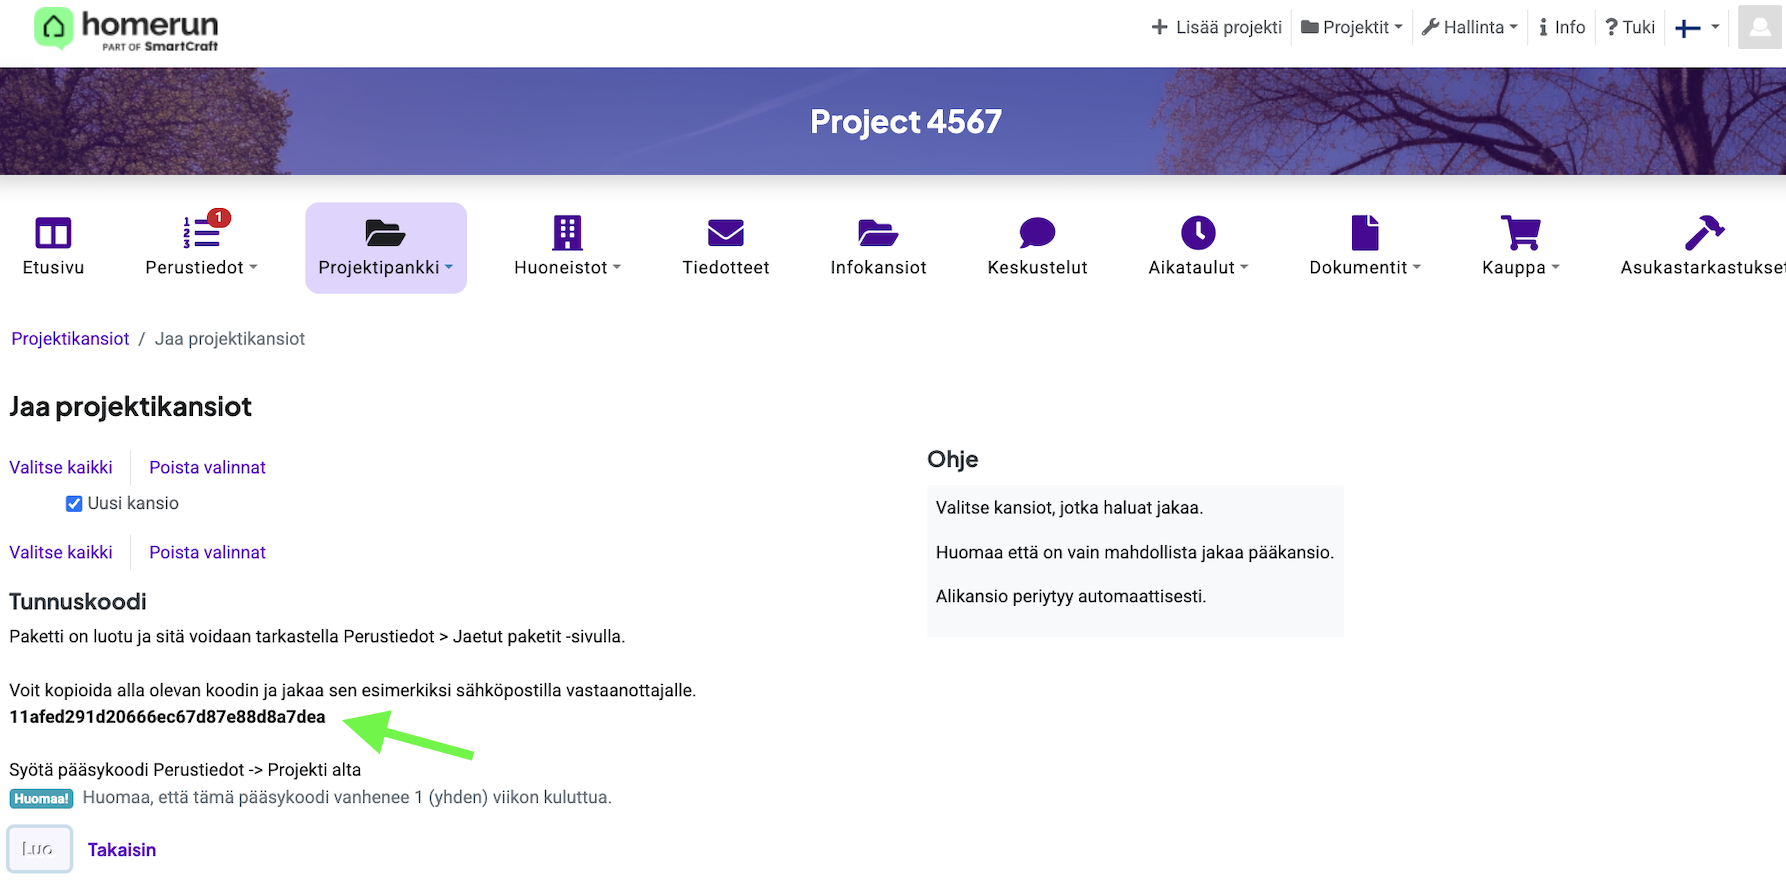
Task: Open the Kauppa shopping cart menu
Action: [x=1520, y=246]
